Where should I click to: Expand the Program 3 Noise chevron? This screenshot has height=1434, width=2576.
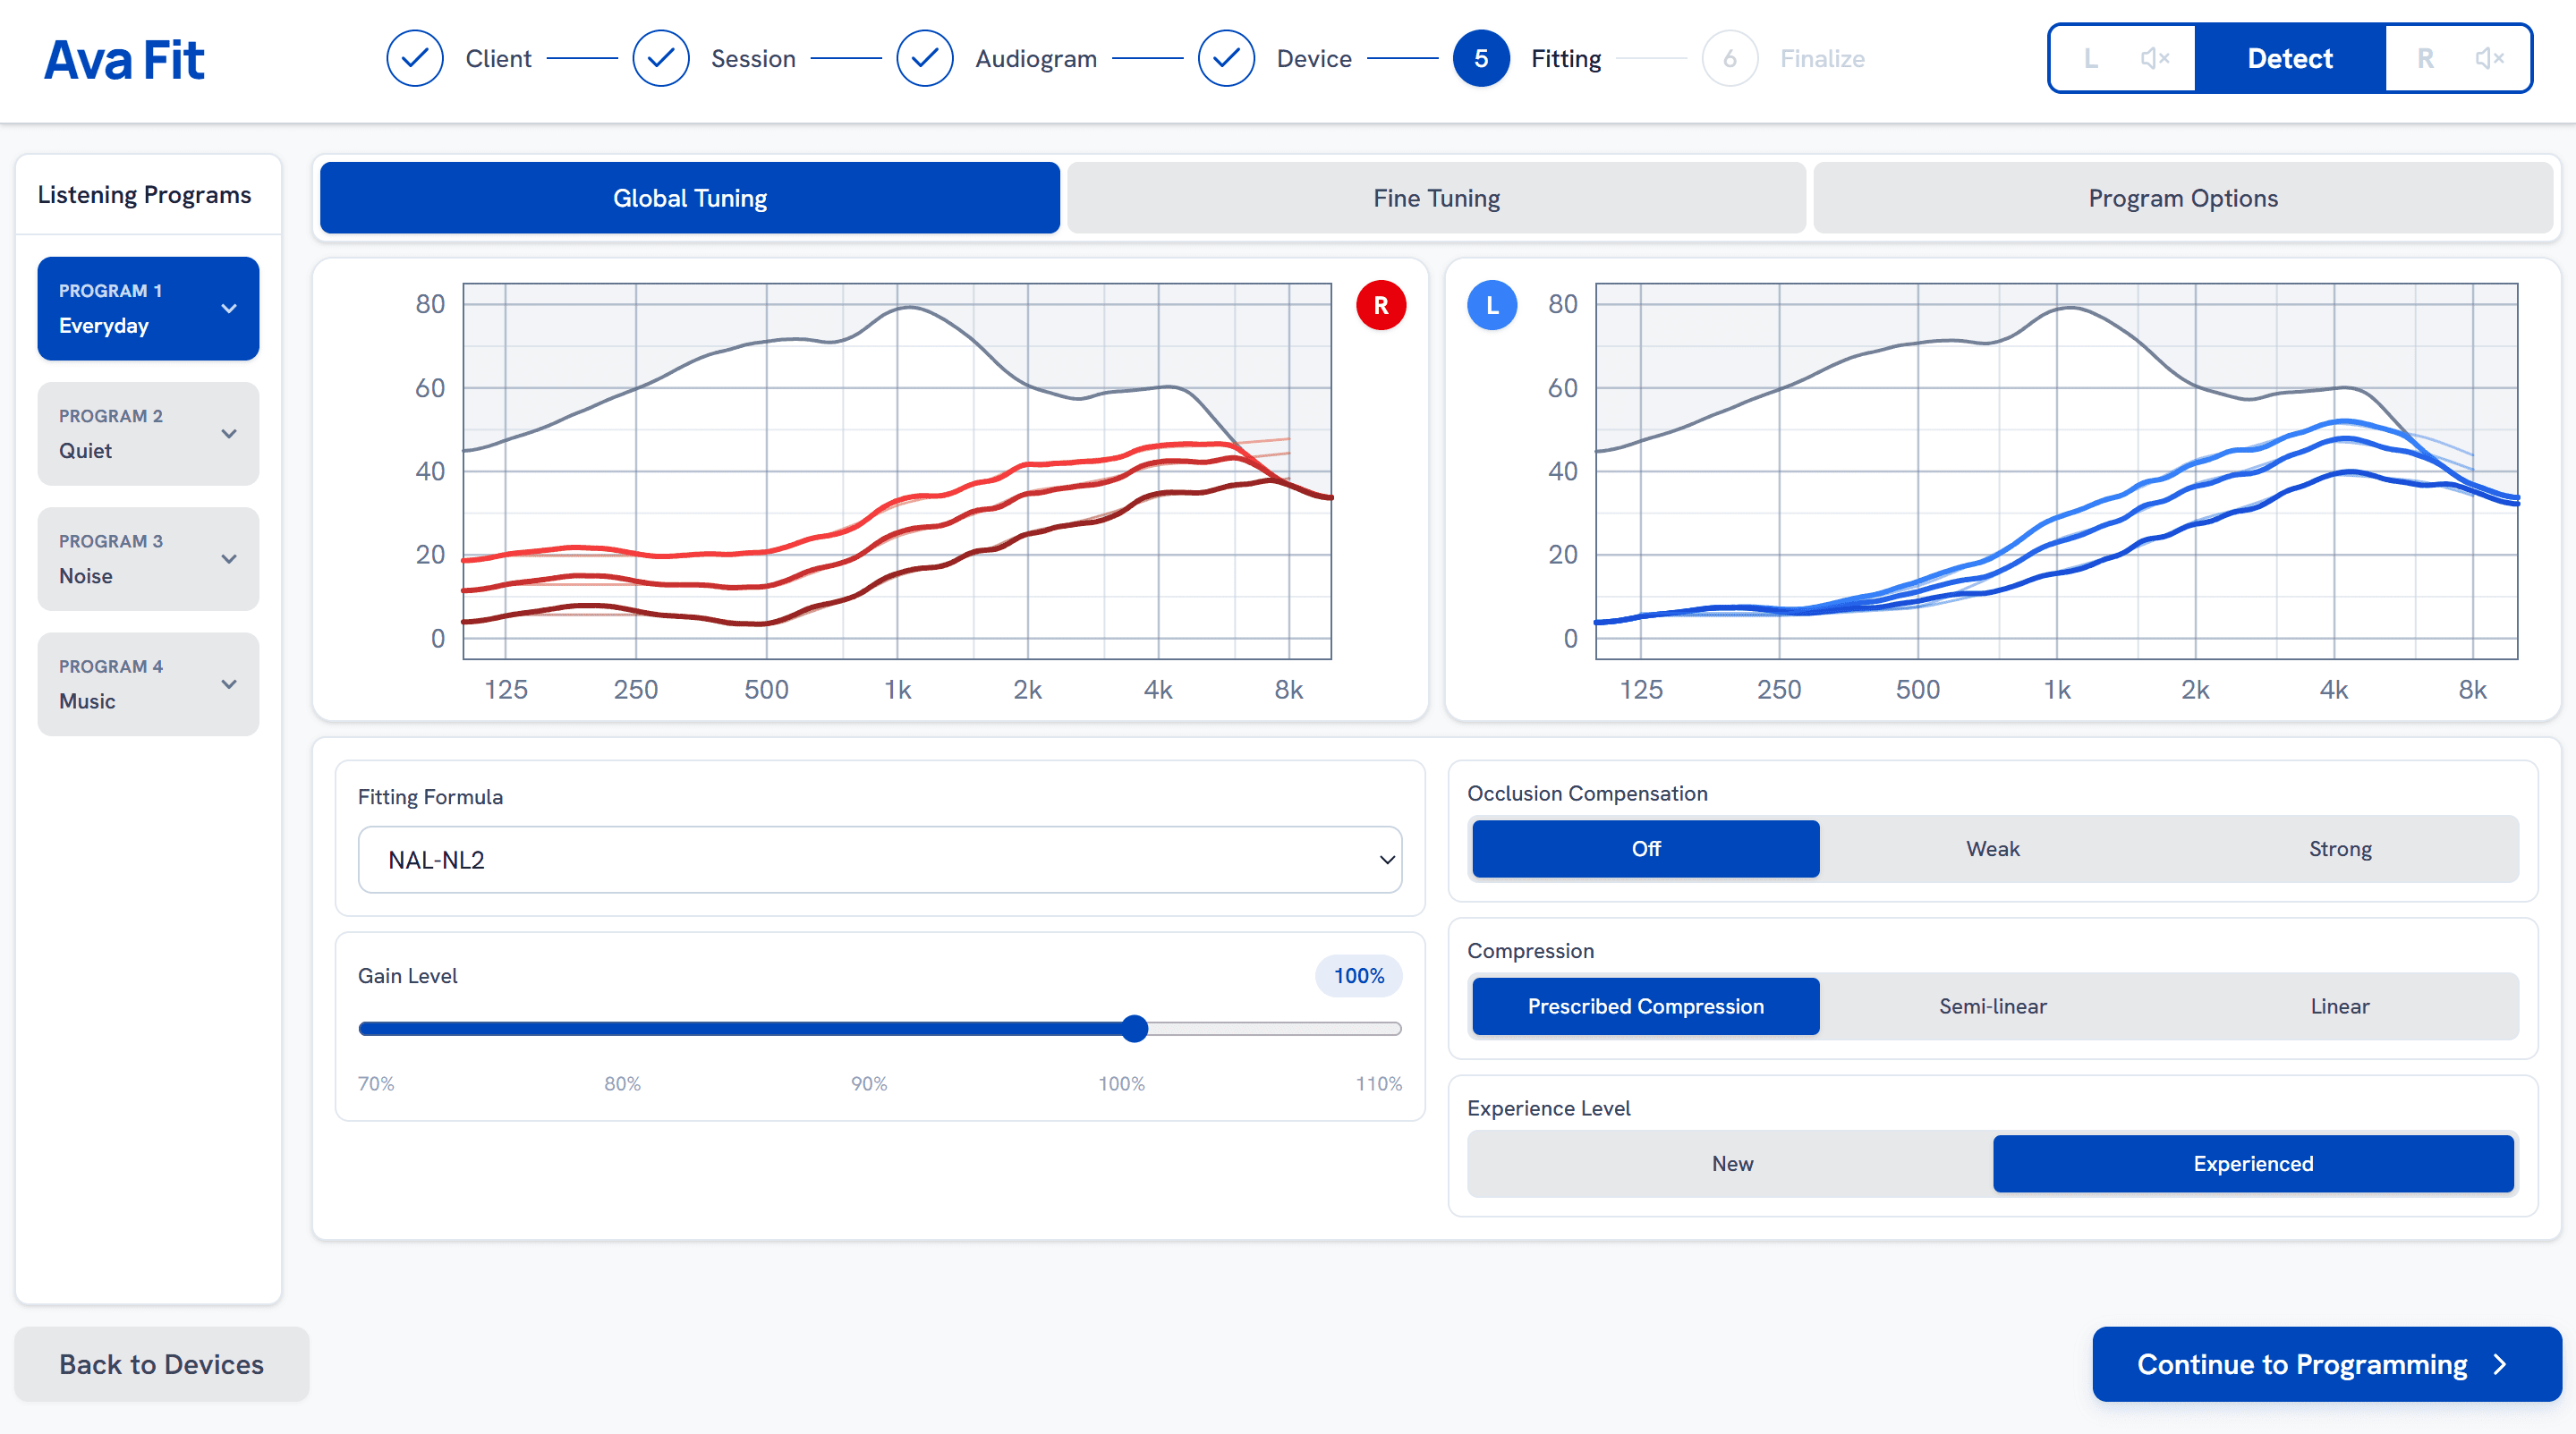229,559
